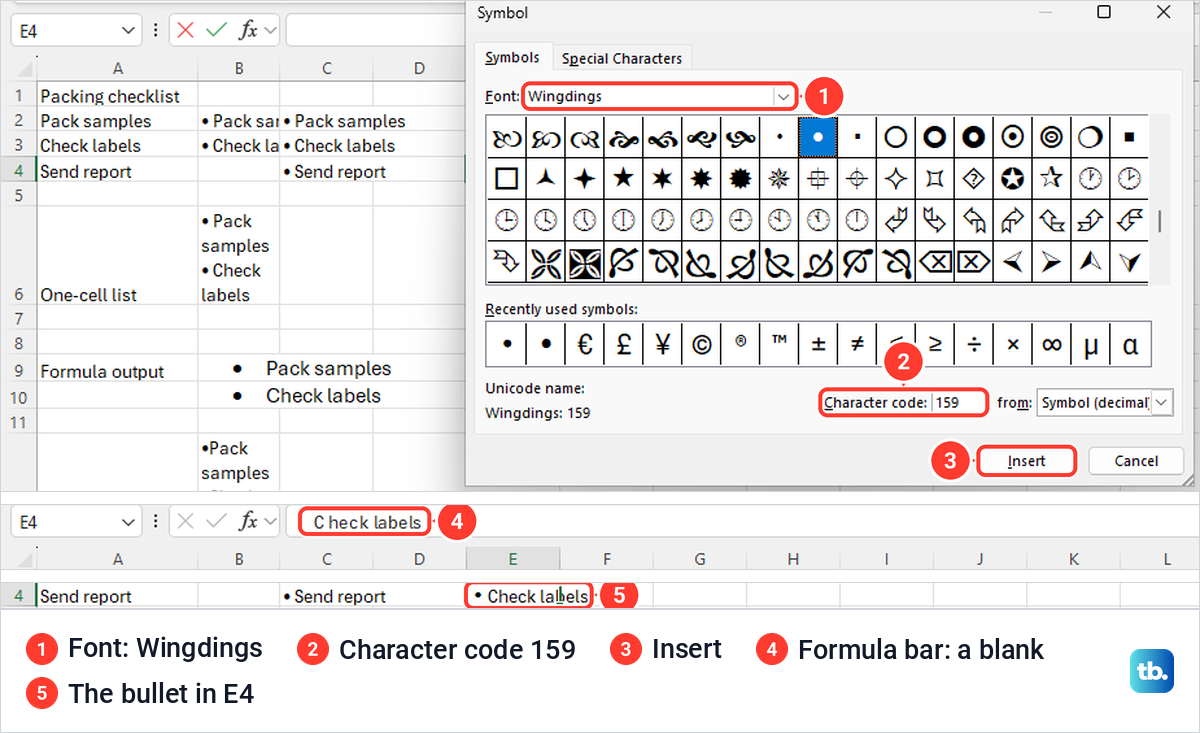Select the not-equal sign in recently used symbols
This screenshot has height=733, width=1200.
click(857, 343)
